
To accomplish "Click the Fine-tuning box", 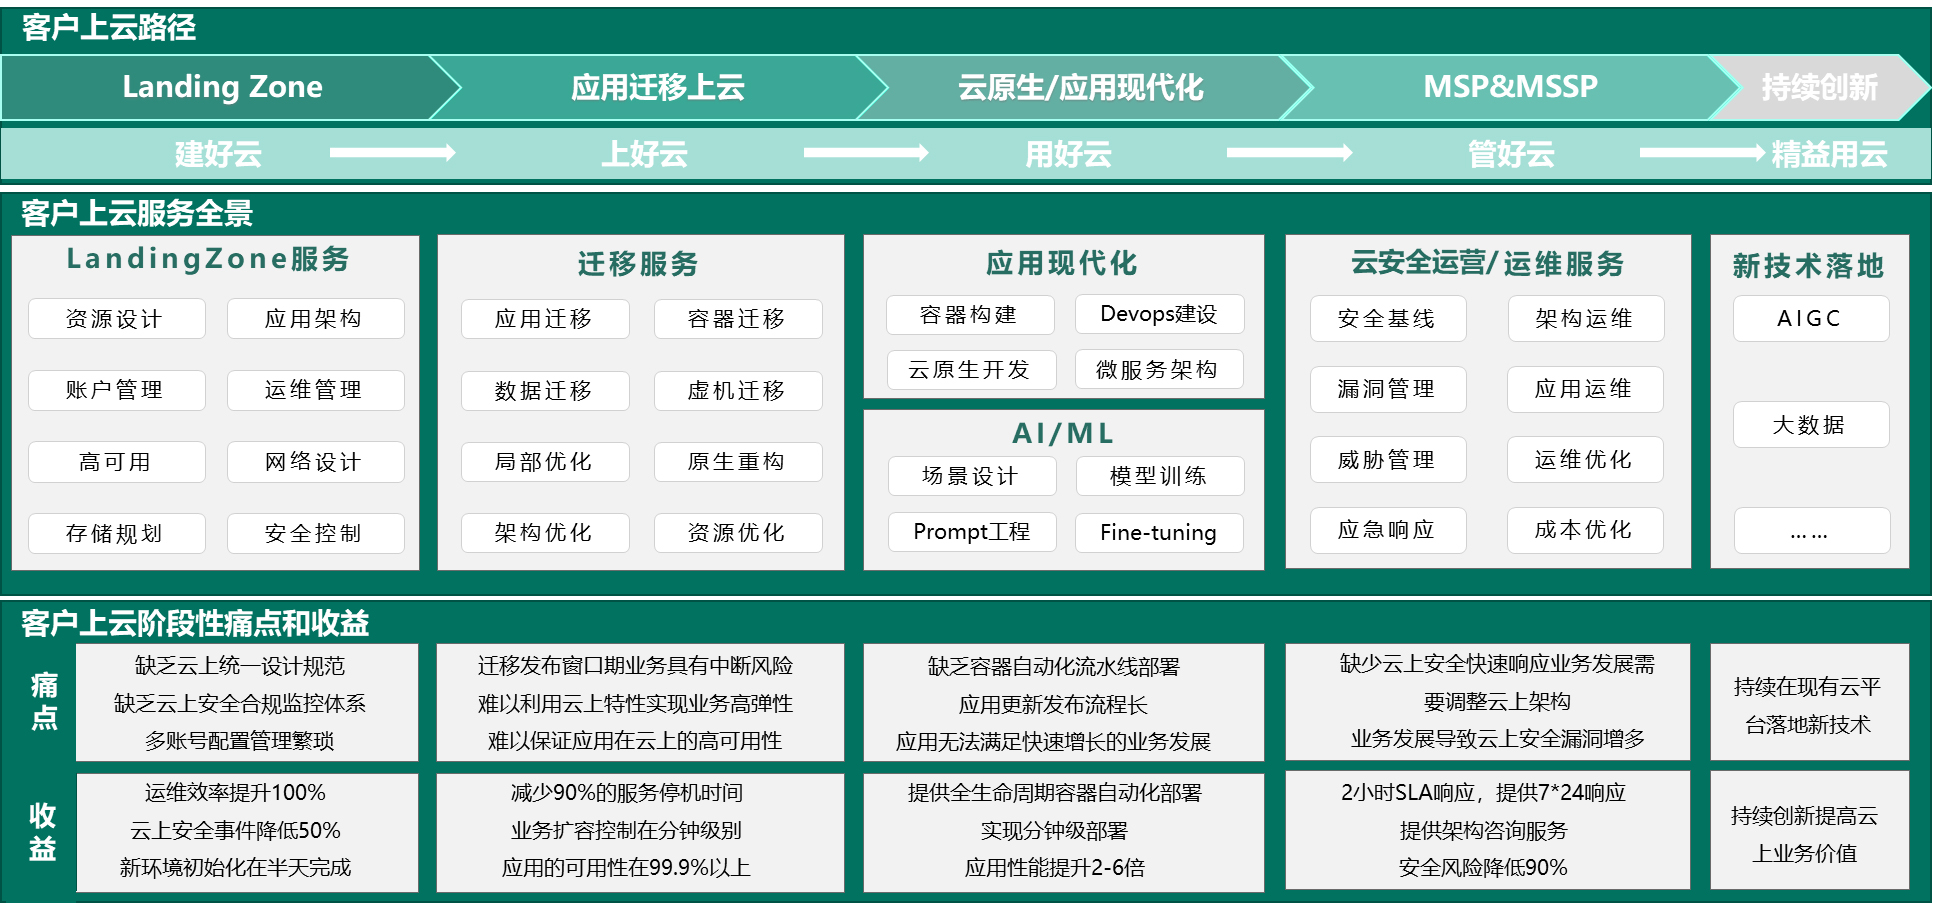I will pyautogui.click(x=1160, y=533).
